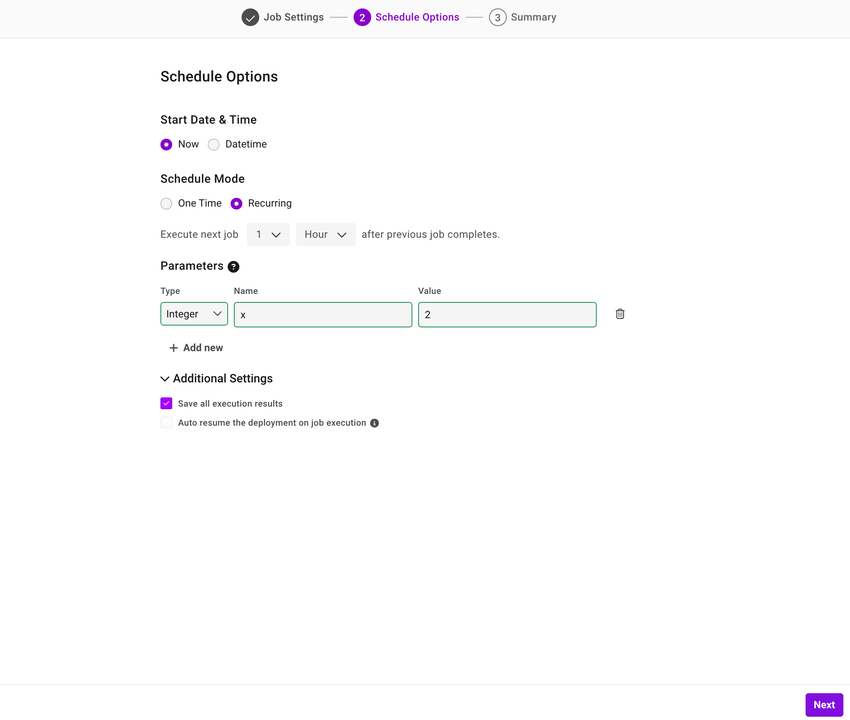Go back to the Job Settings step
This screenshot has height=720, width=850.
[x=293, y=17]
